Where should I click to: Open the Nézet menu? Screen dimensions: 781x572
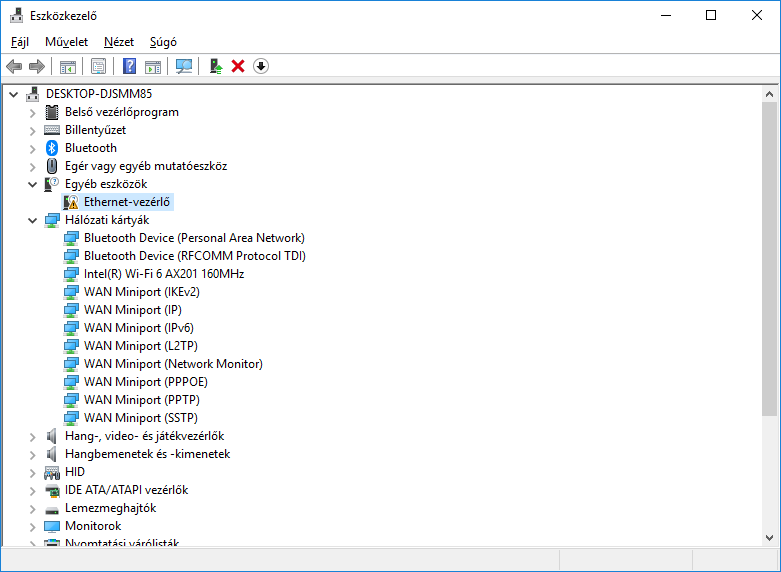[x=119, y=42]
